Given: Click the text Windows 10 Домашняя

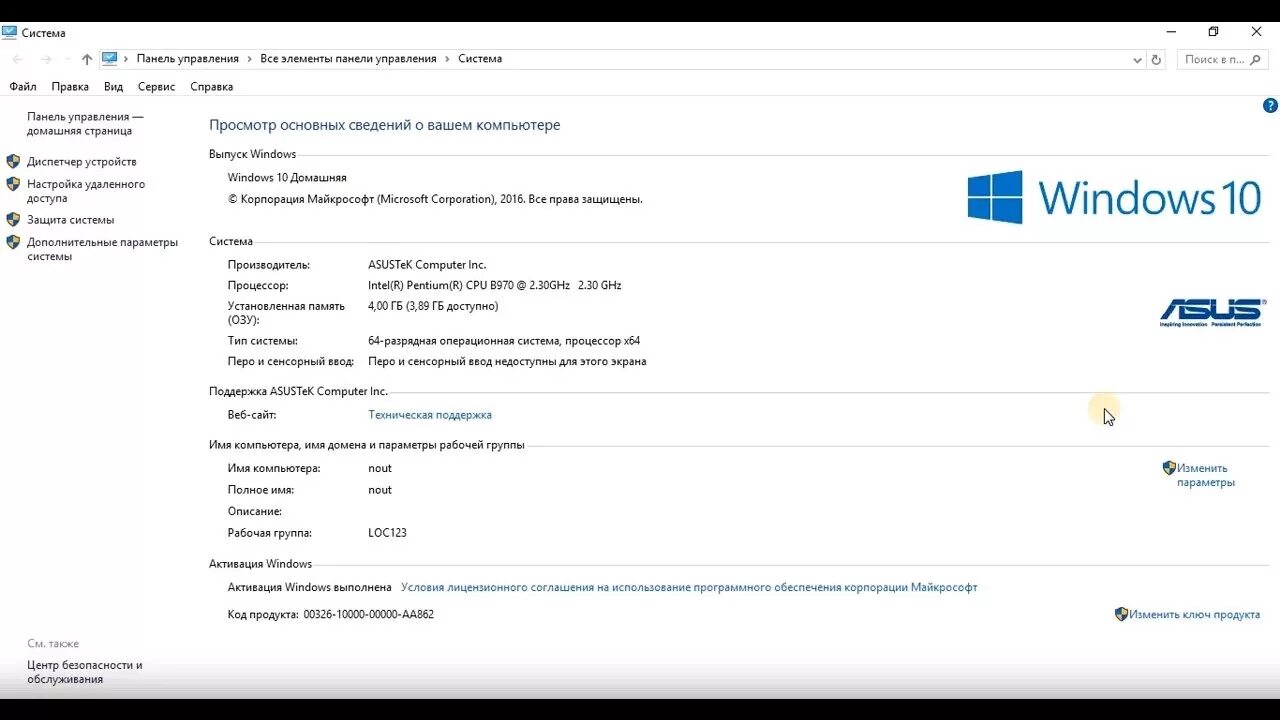Looking at the screenshot, I should (x=287, y=178).
